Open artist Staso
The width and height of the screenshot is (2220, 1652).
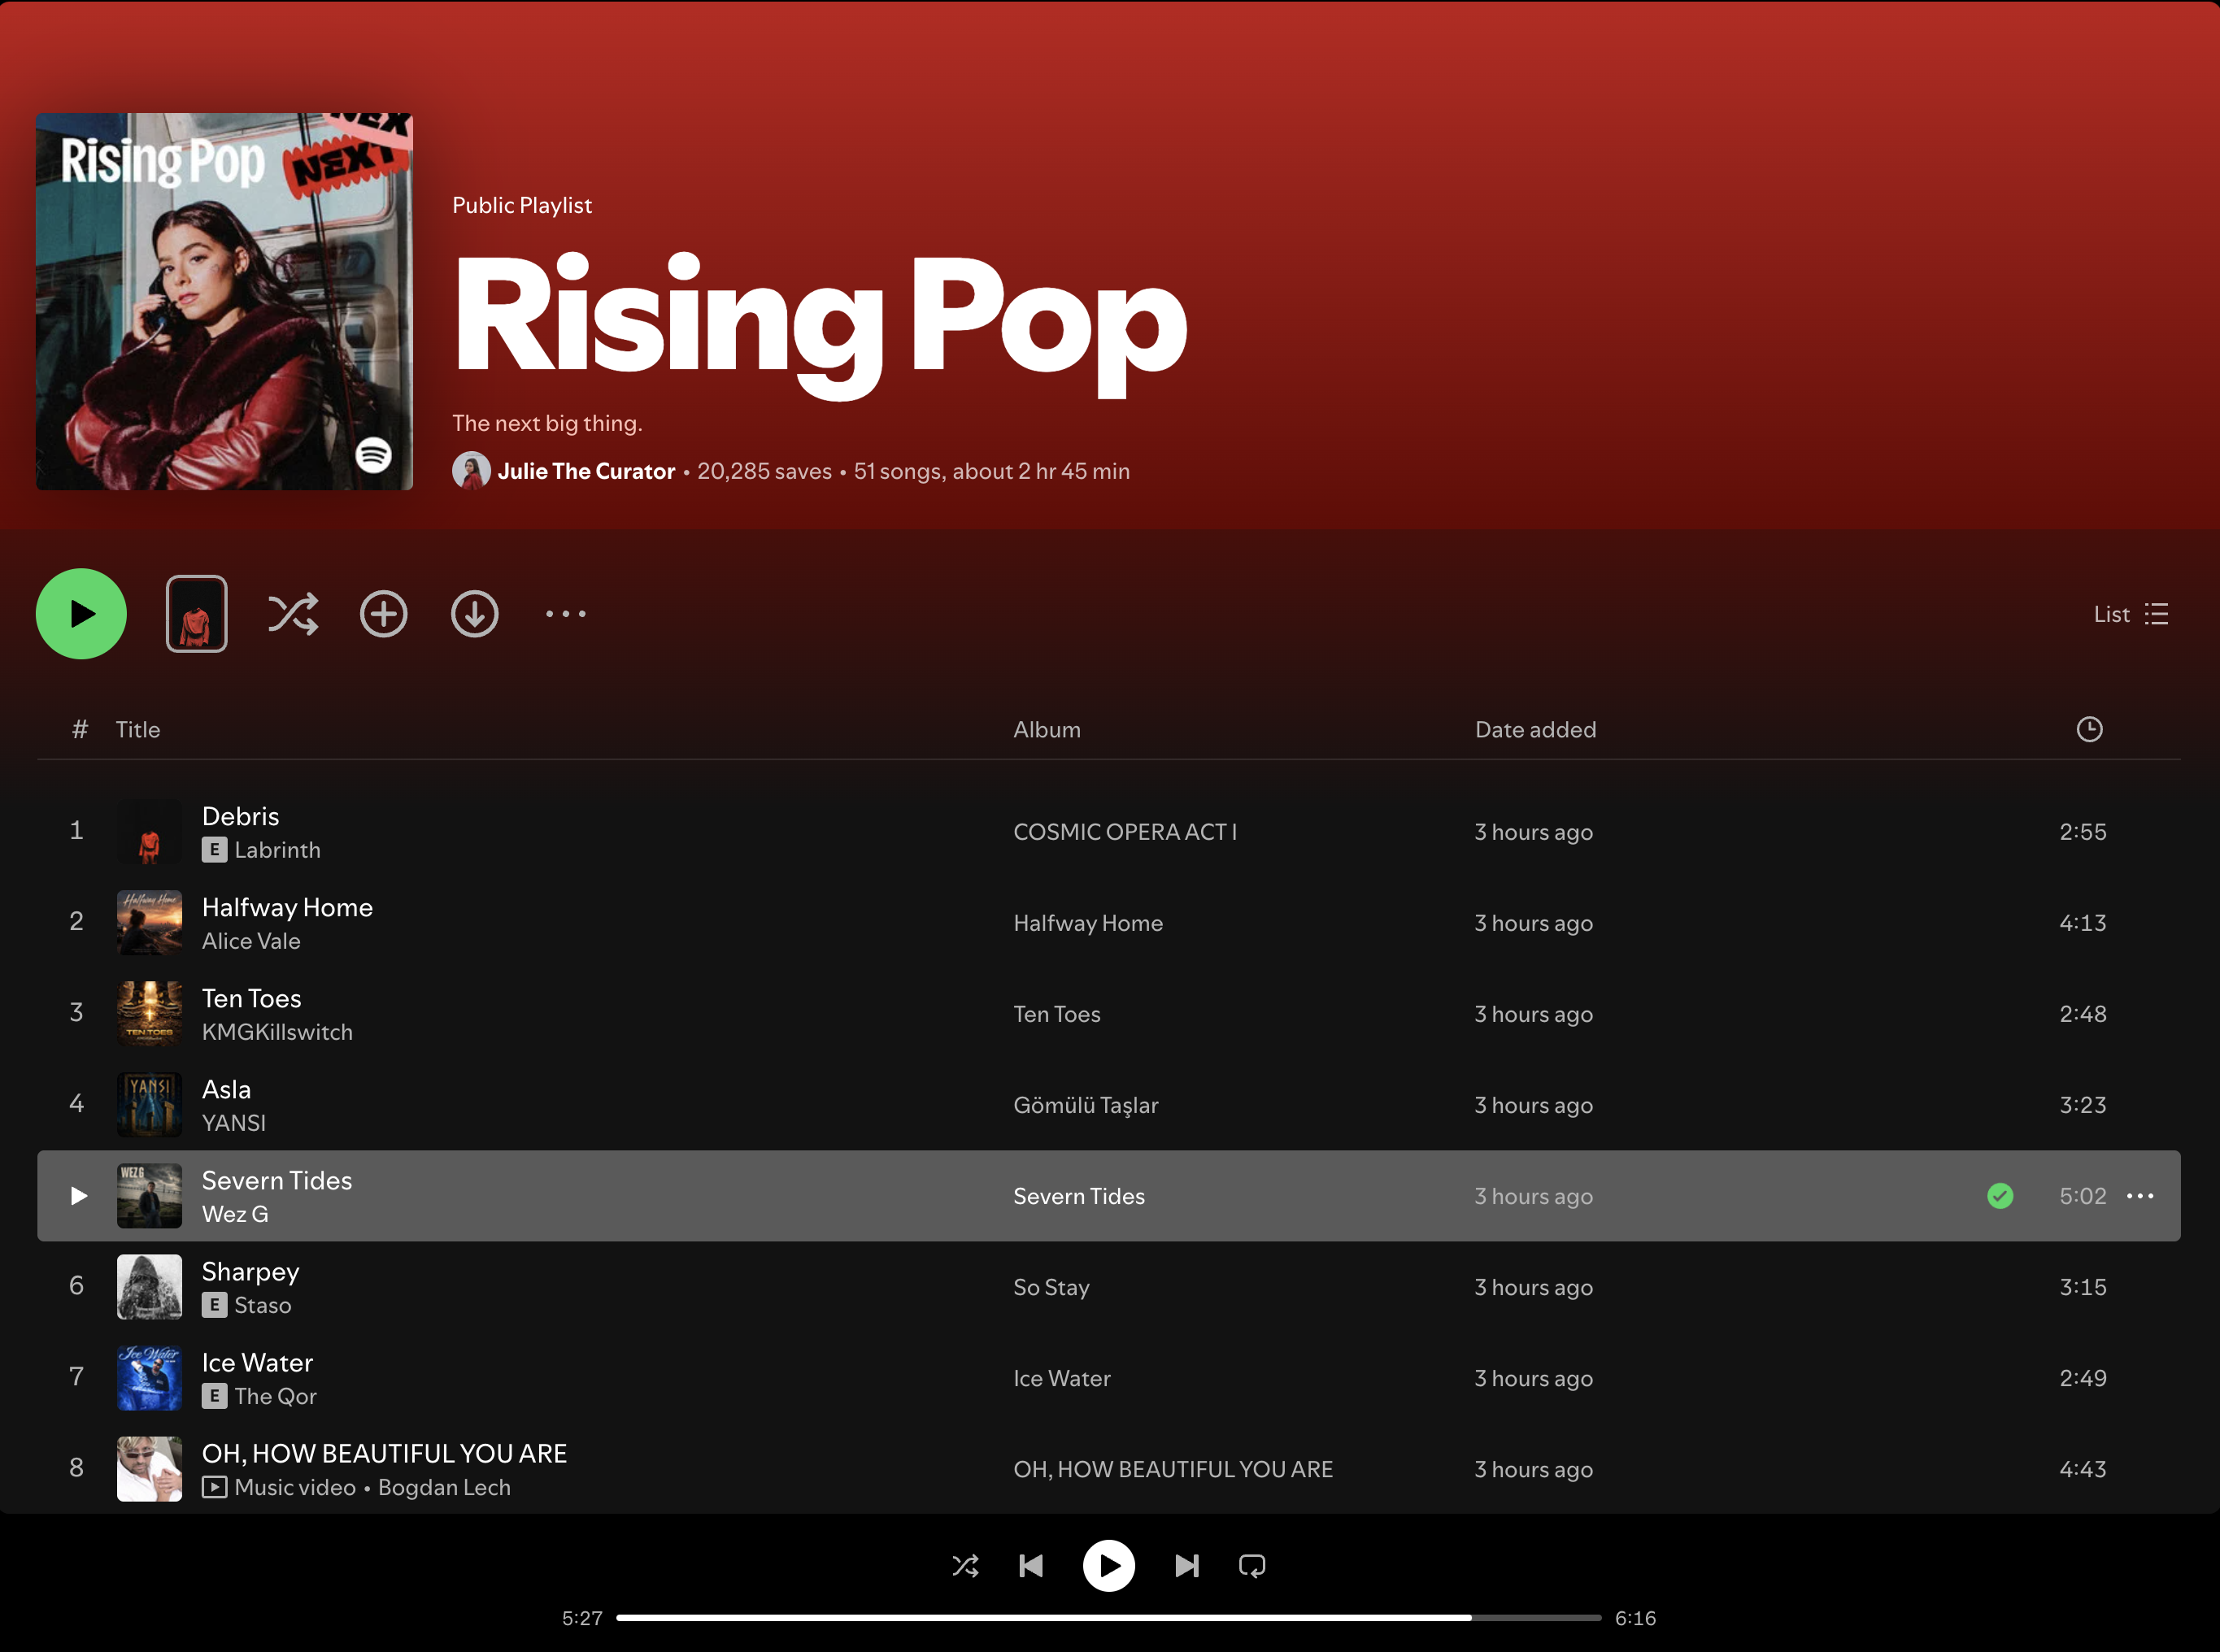(263, 1305)
